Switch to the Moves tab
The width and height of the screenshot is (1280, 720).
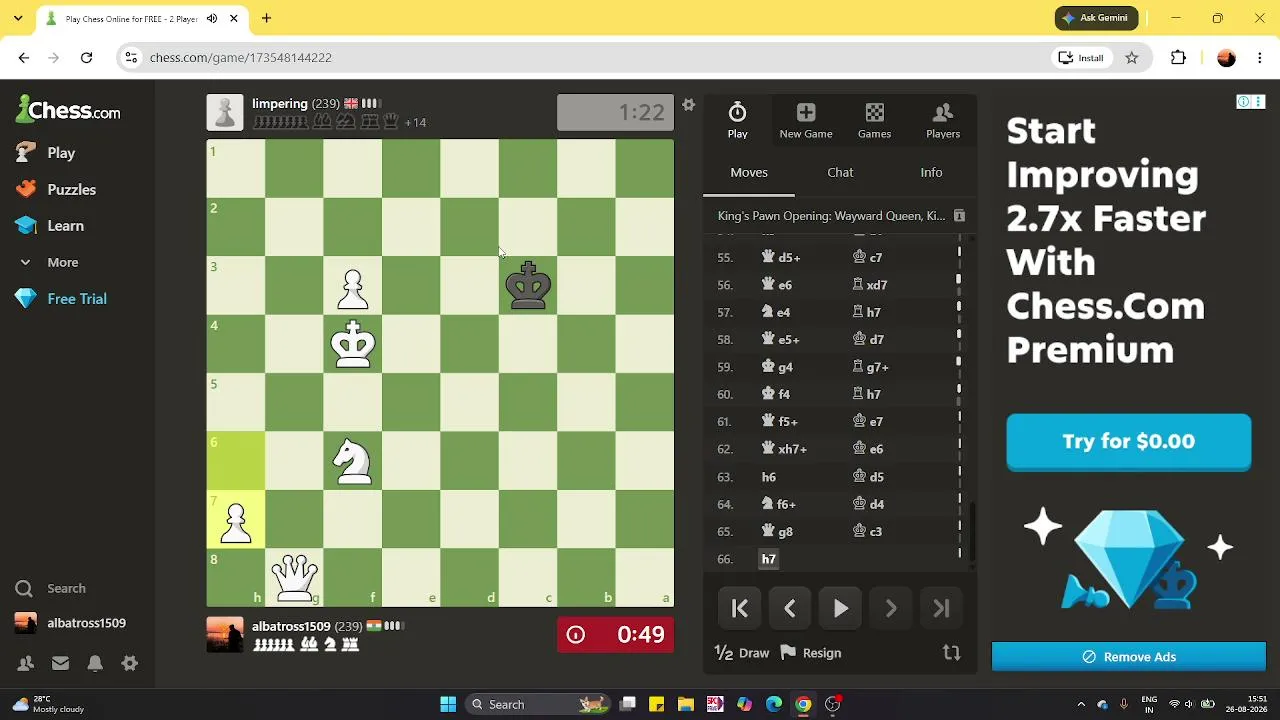749,172
